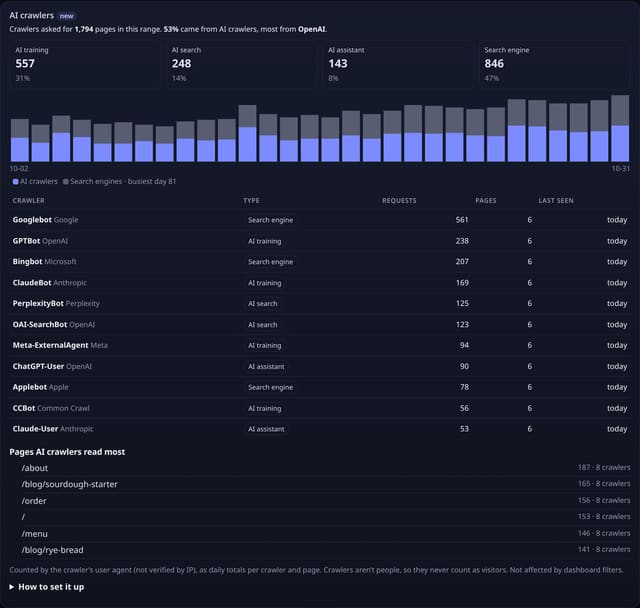Viewport: 640px width, 608px height.
Task: Click the Meta-ExternalAgent crawler name
Action: point(50,345)
